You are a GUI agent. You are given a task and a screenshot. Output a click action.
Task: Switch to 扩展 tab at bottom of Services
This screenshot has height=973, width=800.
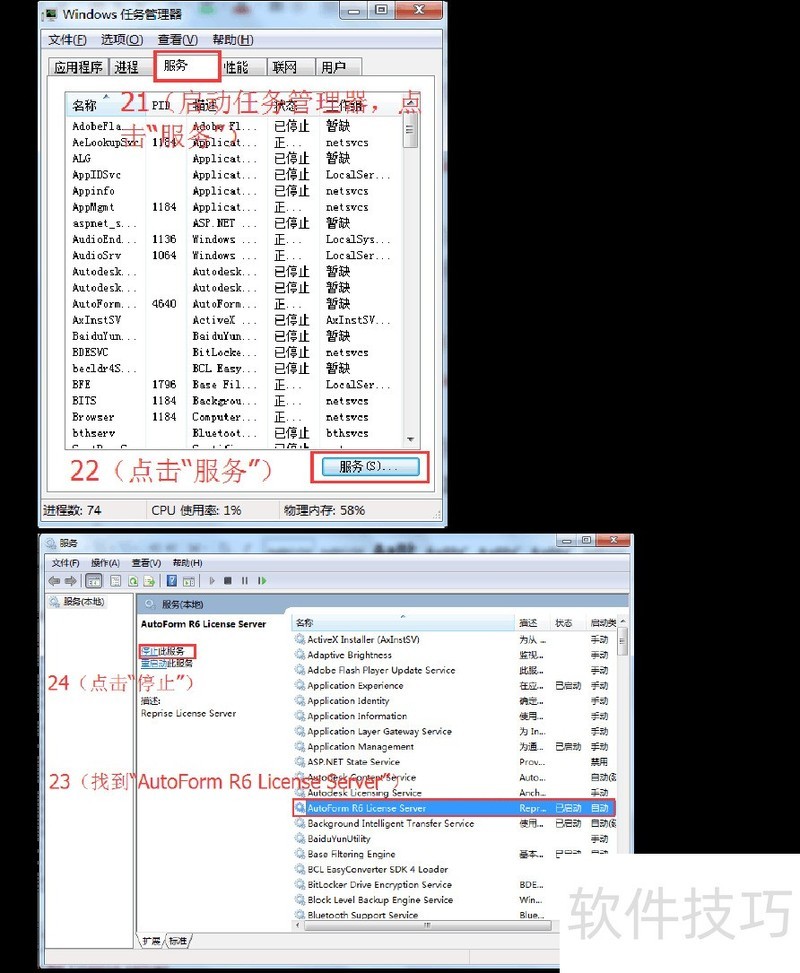(151, 941)
